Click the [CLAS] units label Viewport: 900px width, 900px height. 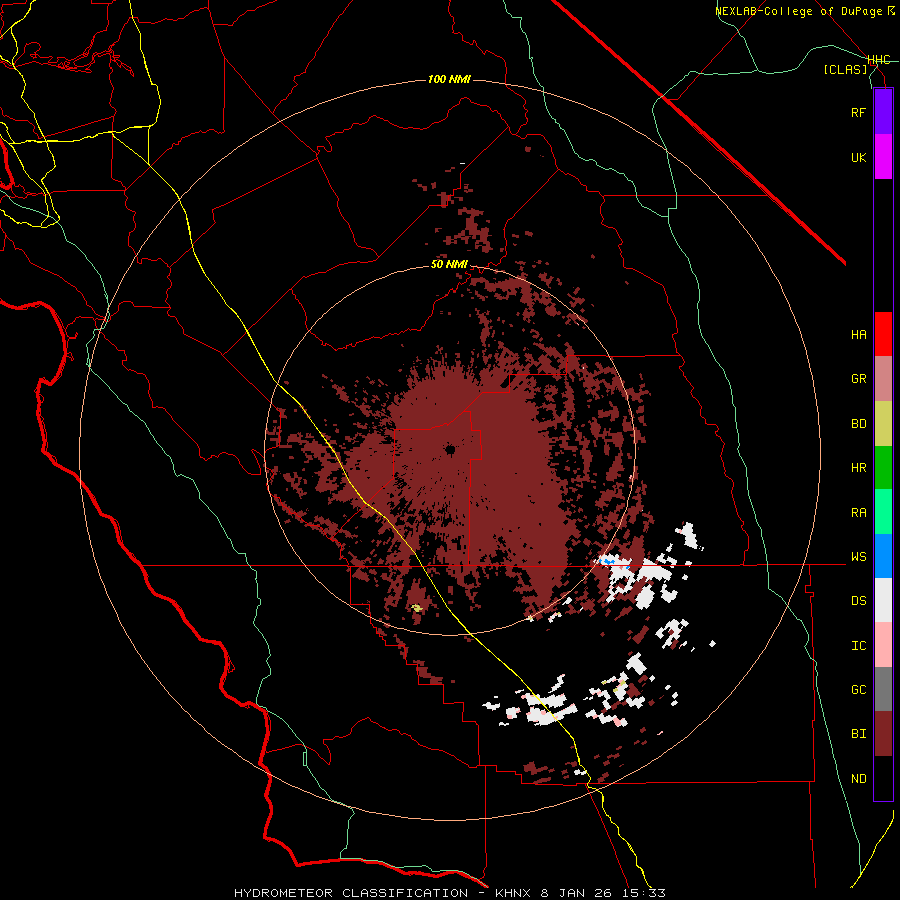tap(845, 69)
